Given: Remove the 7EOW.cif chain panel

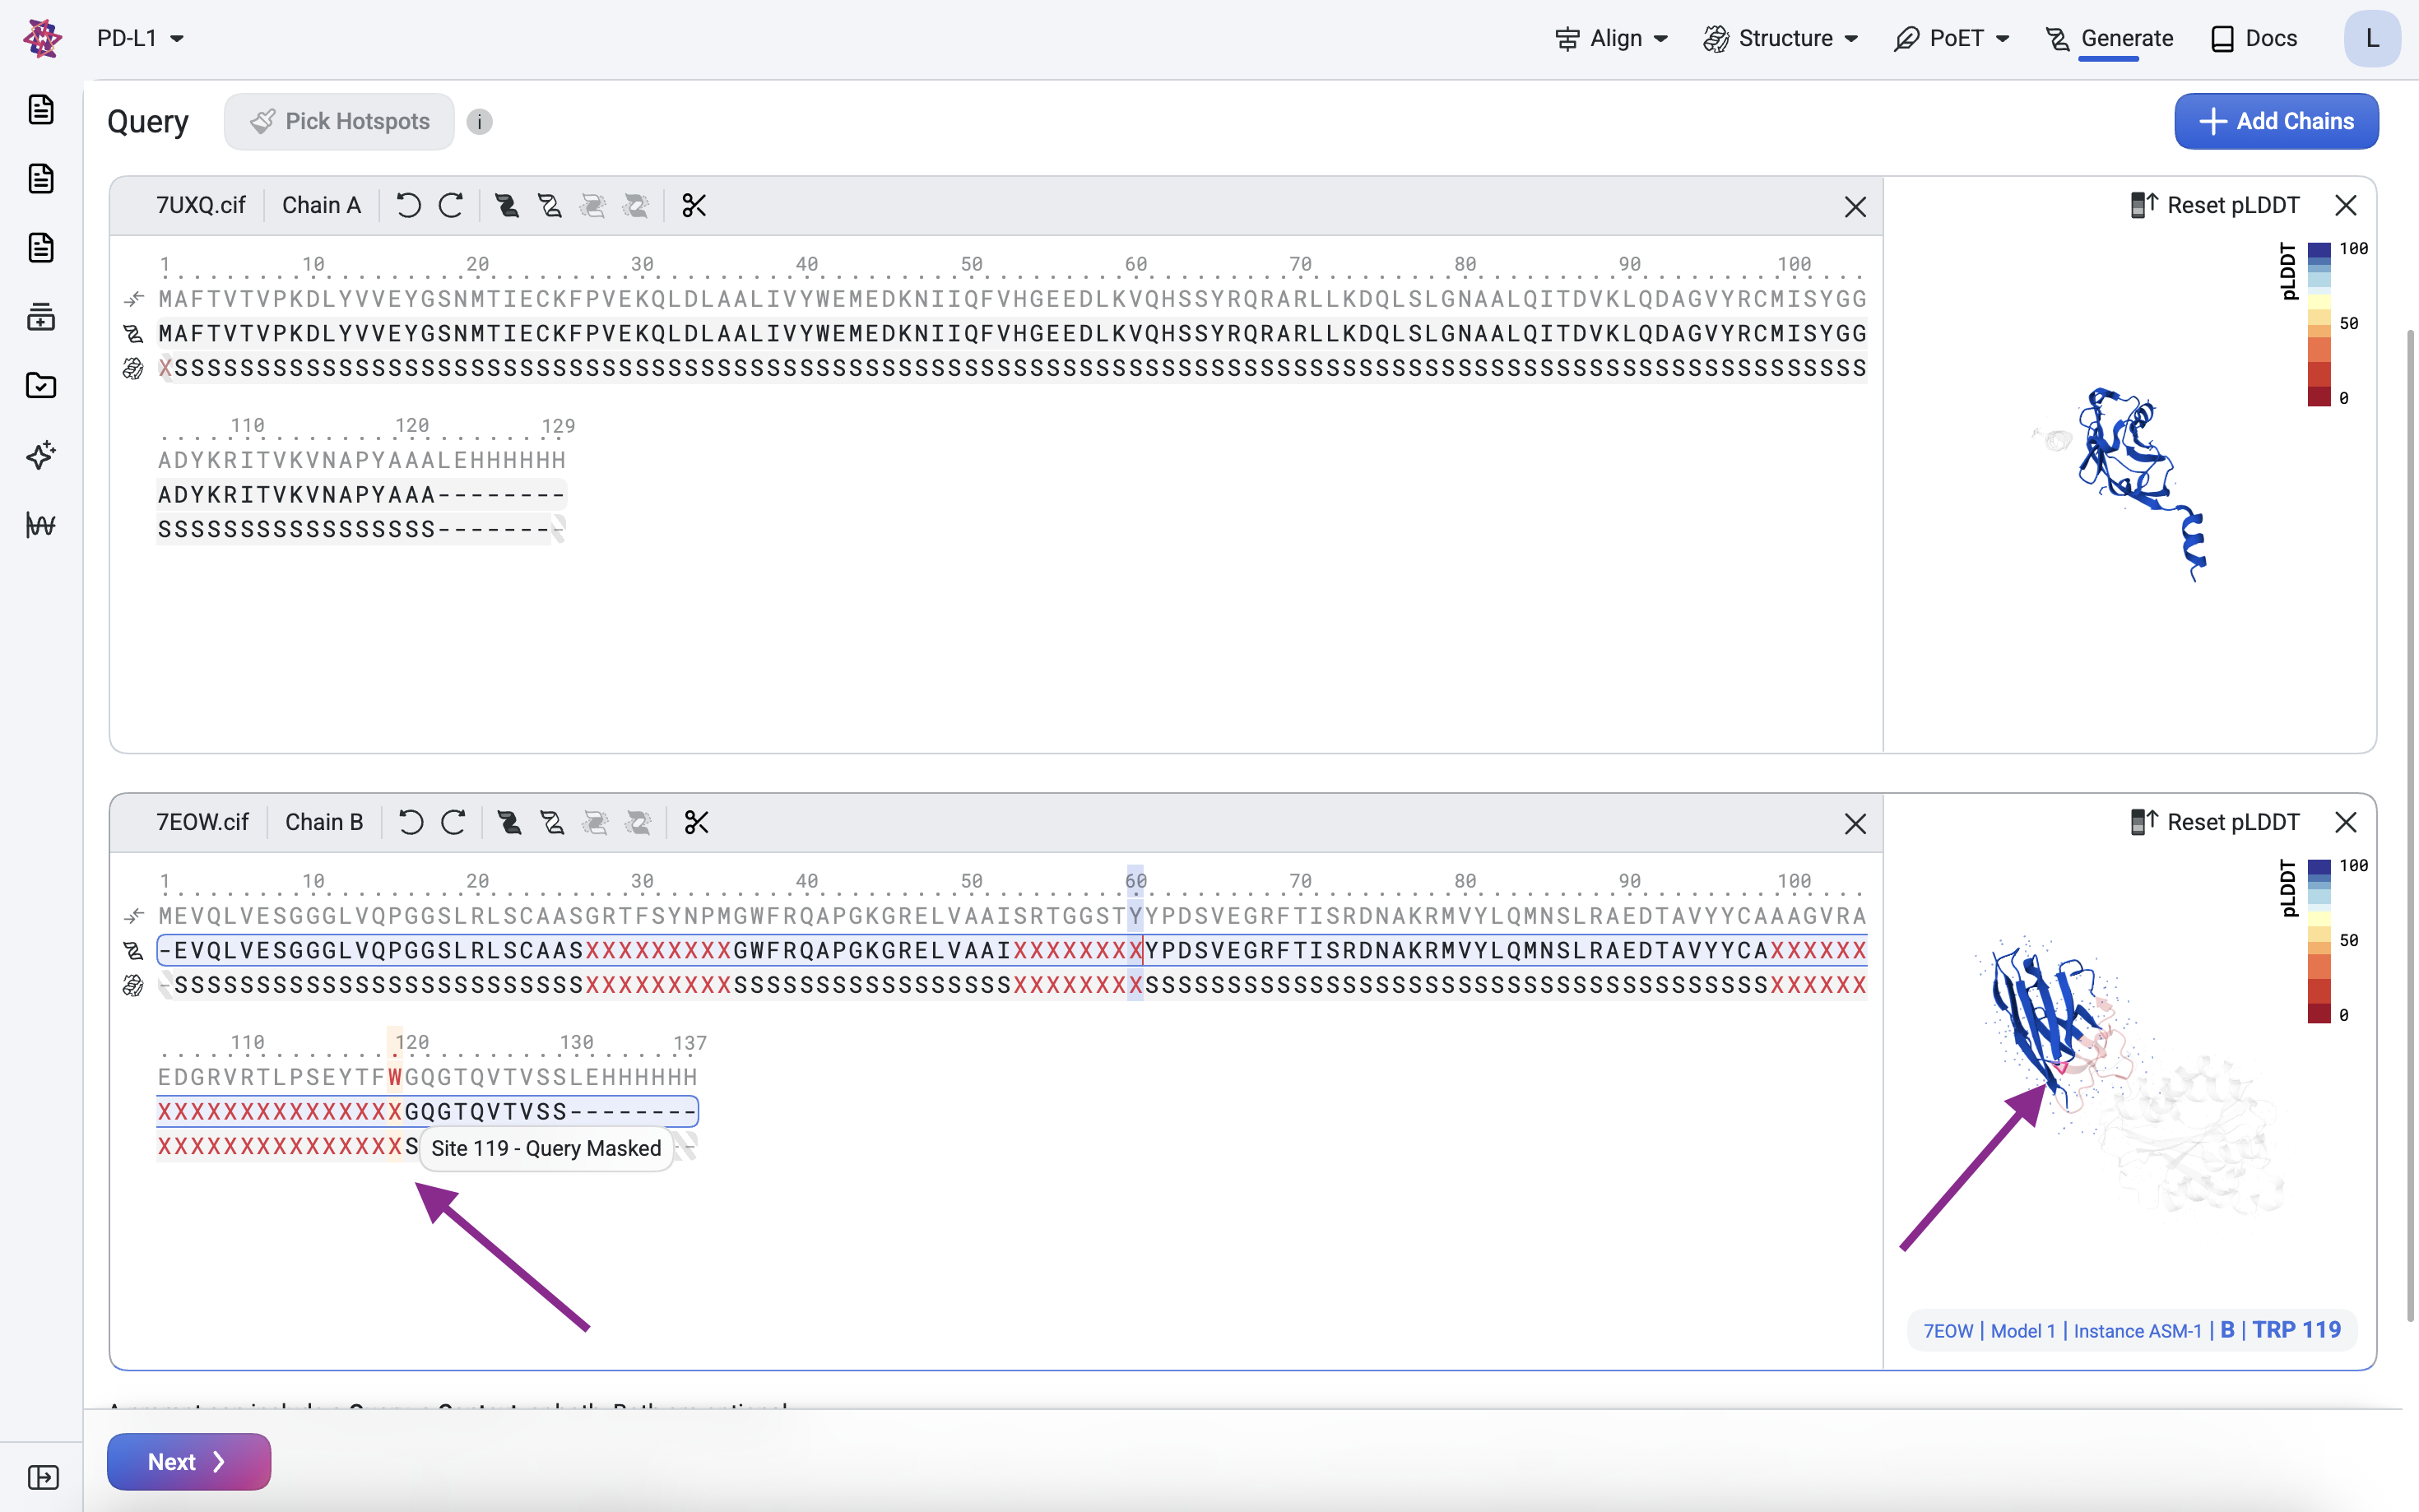Looking at the screenshot, I should pos(1855,824).
